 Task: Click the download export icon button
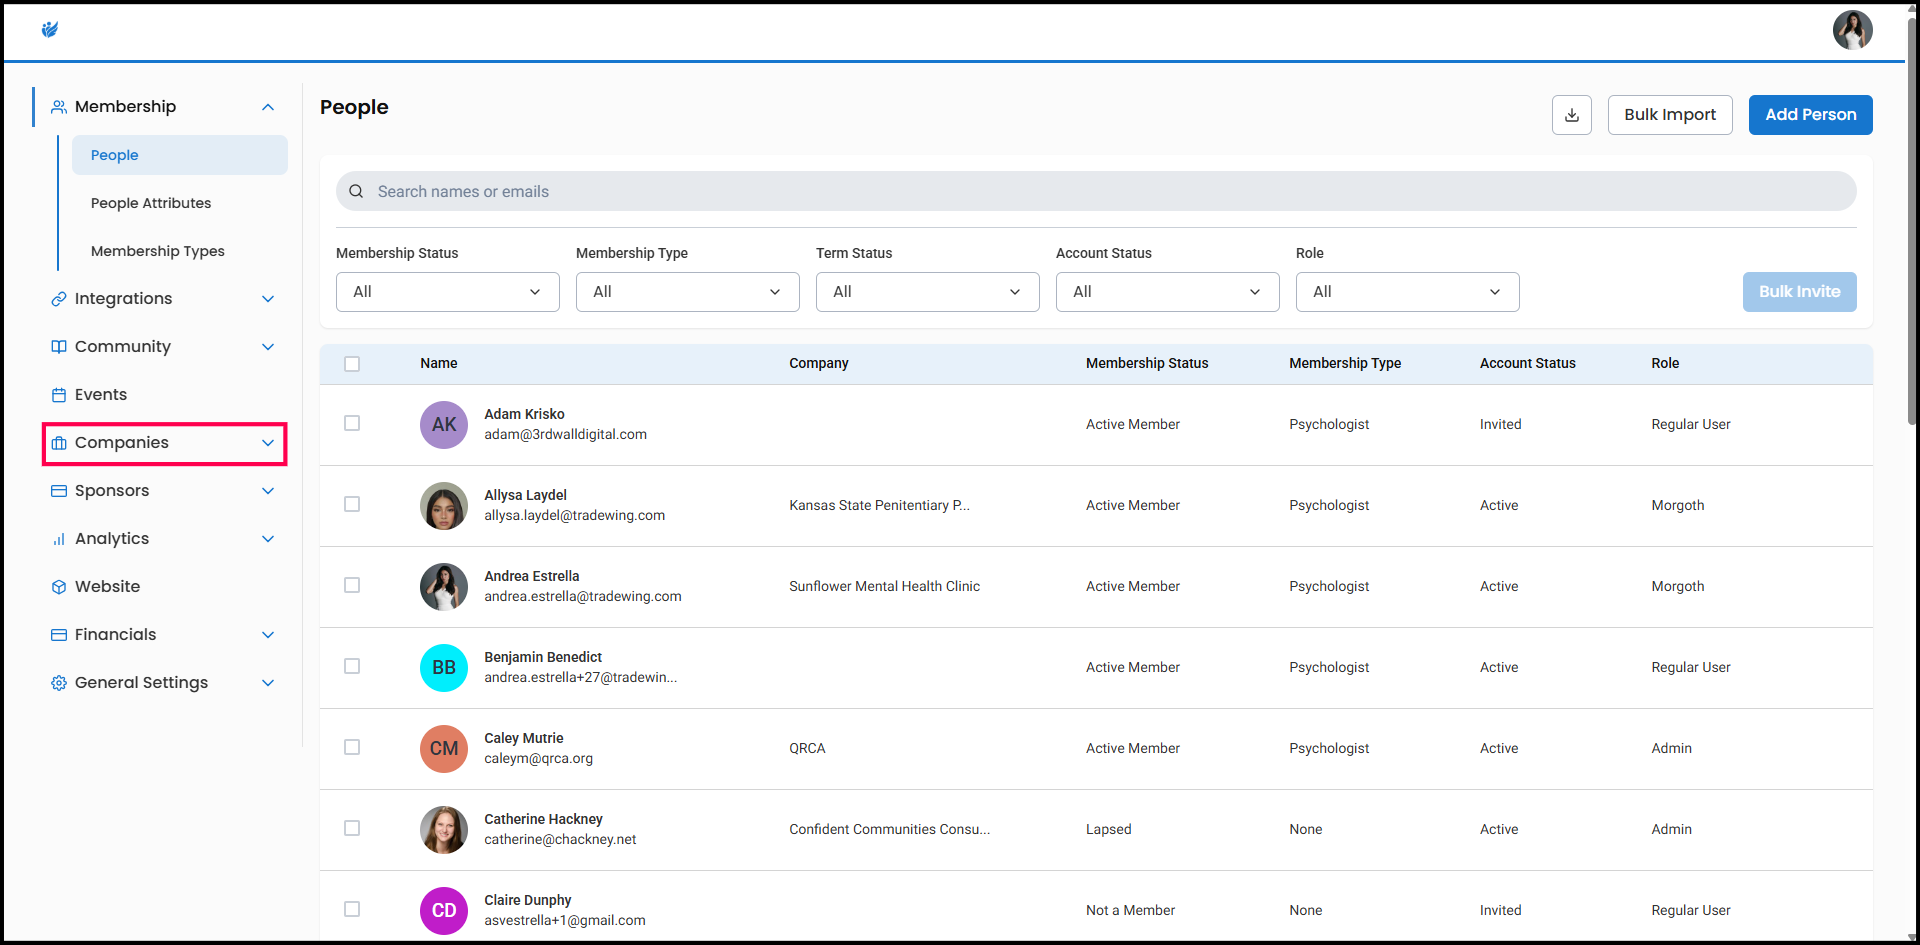click(1571, 115)
